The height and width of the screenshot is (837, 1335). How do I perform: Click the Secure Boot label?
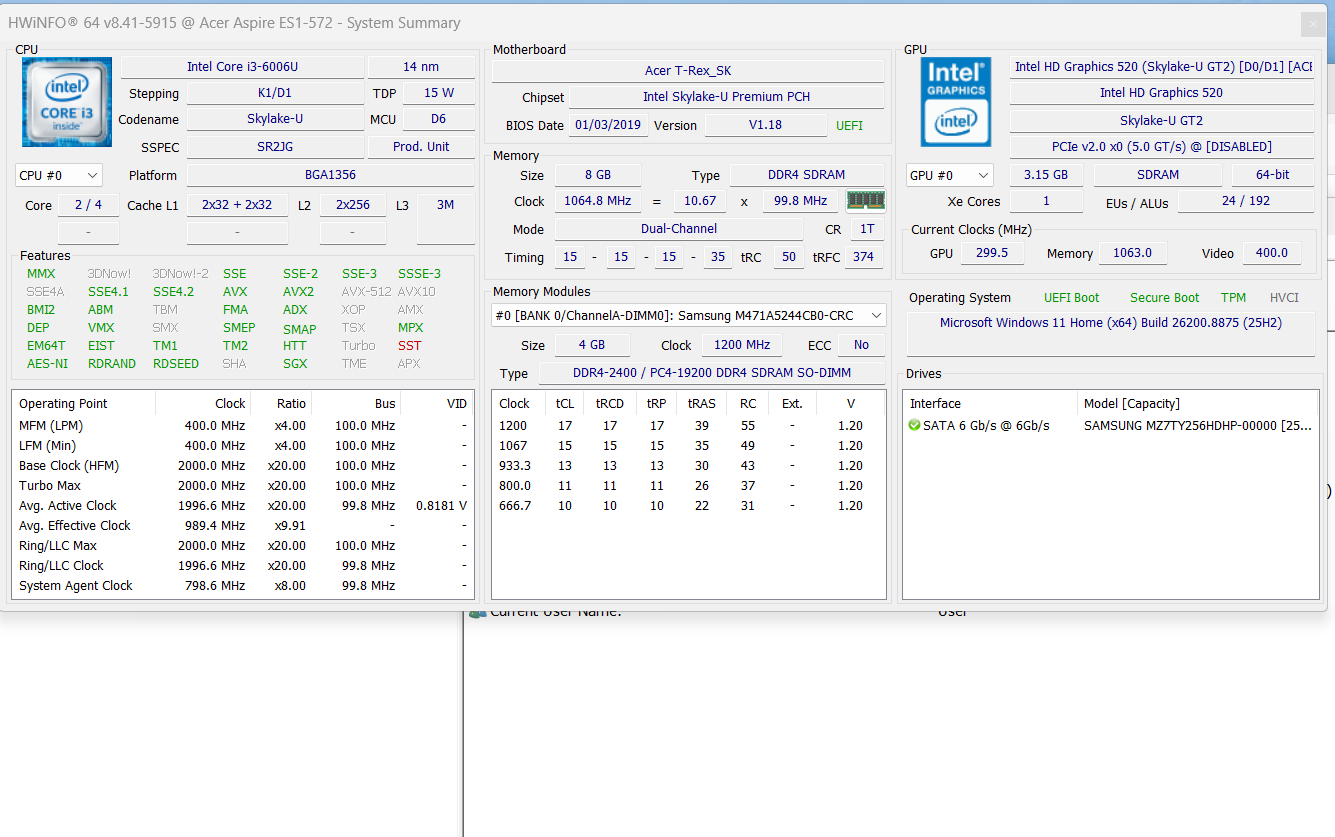tap(1164, 298)
